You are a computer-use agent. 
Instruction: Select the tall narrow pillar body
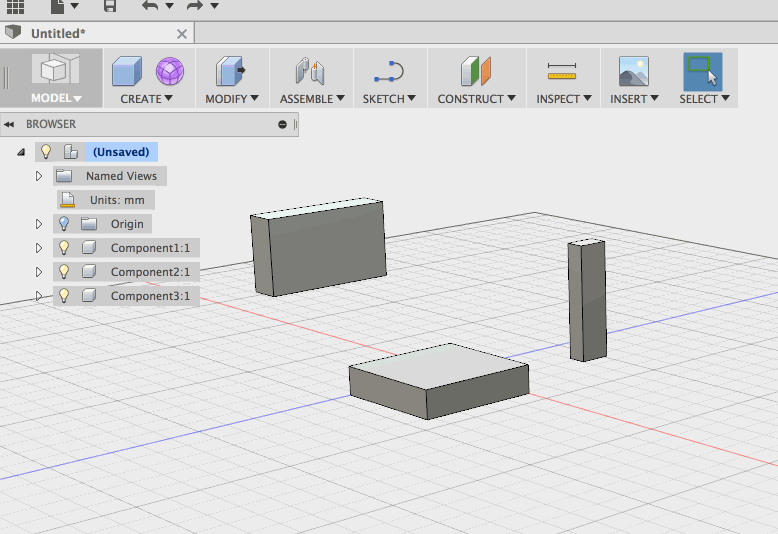click(587, 300)
